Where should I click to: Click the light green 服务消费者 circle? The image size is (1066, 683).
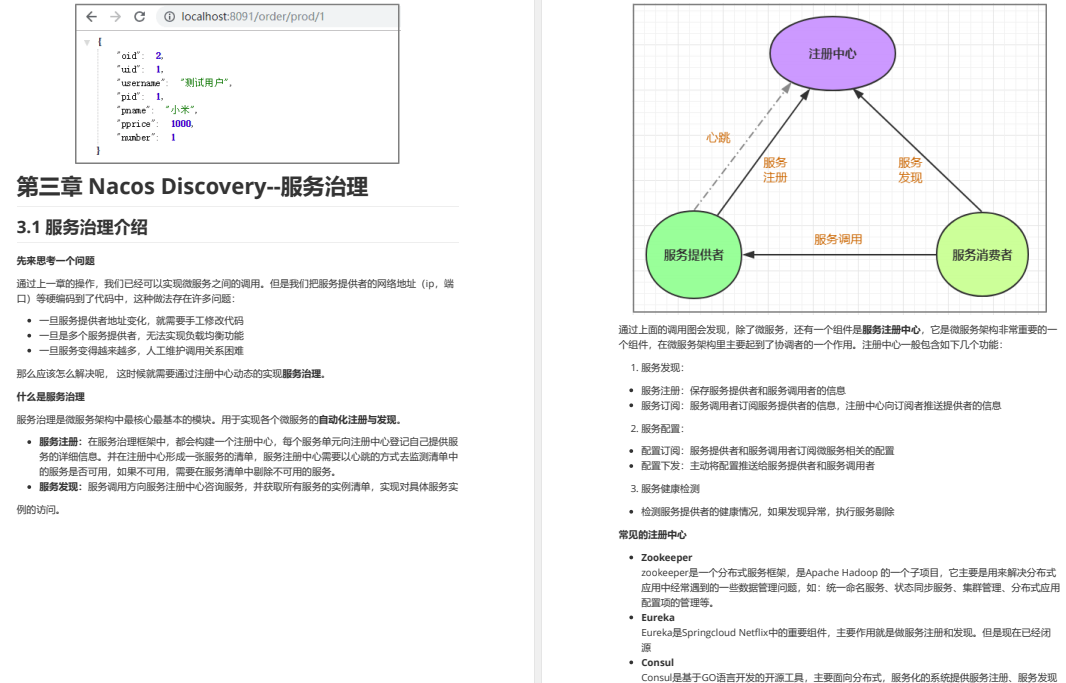[x=982, y=255]
